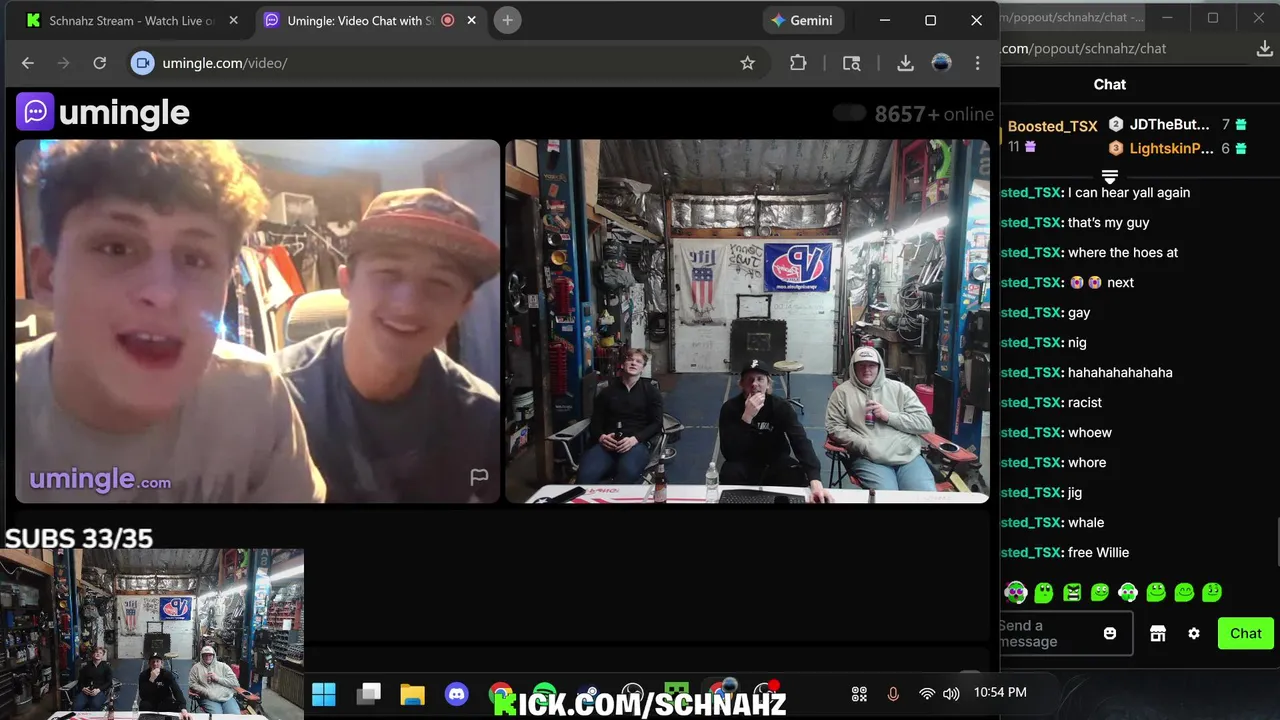Send message with green Chat button

click(1246, 633)
